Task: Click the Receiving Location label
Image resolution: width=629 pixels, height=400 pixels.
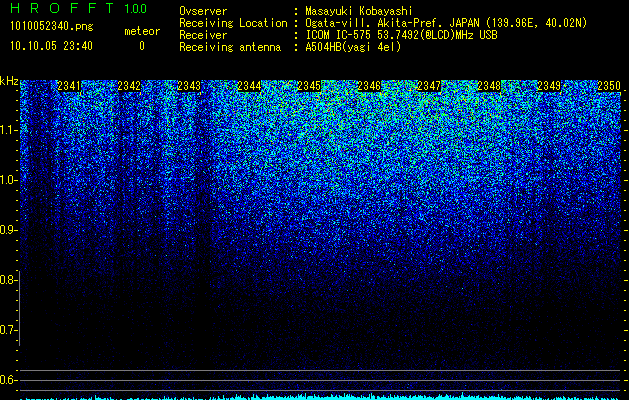Action: (233, 23)
